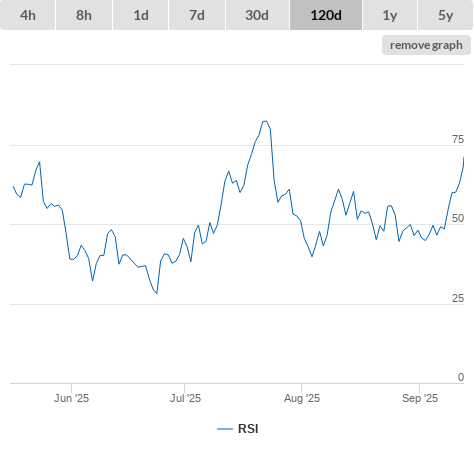
Task: Show the 5y time range
Action: pyautogui.click(x=445, y=15)
